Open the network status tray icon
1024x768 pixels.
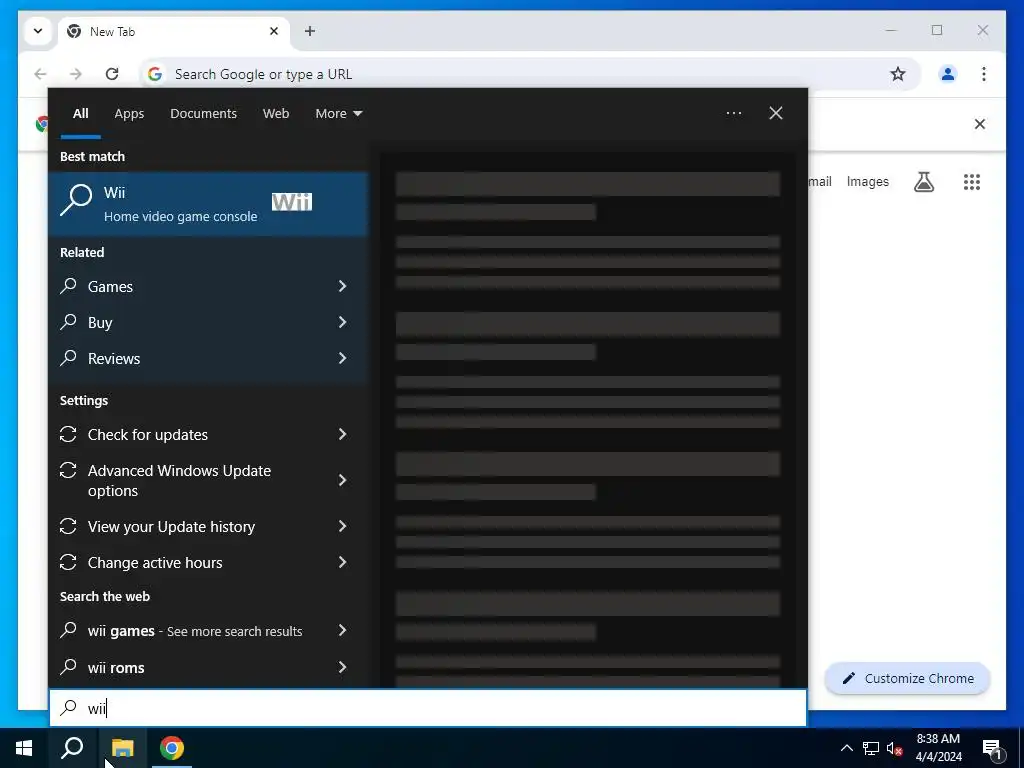click(x=871, y=748)
